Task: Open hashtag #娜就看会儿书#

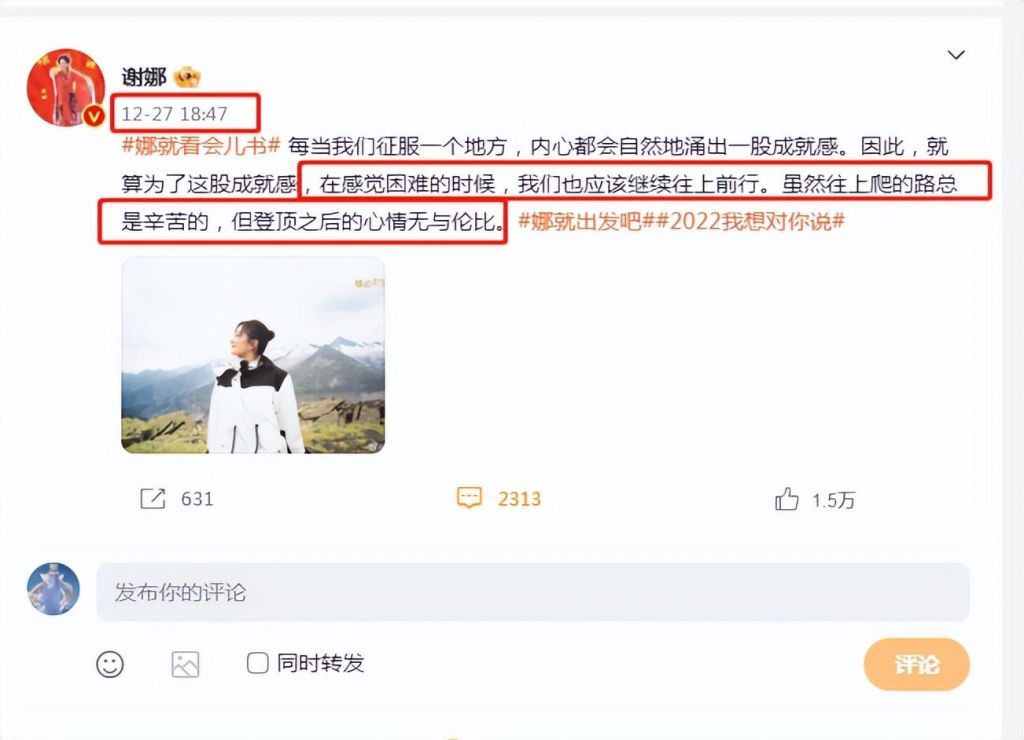Action: [x=201, y=146]
